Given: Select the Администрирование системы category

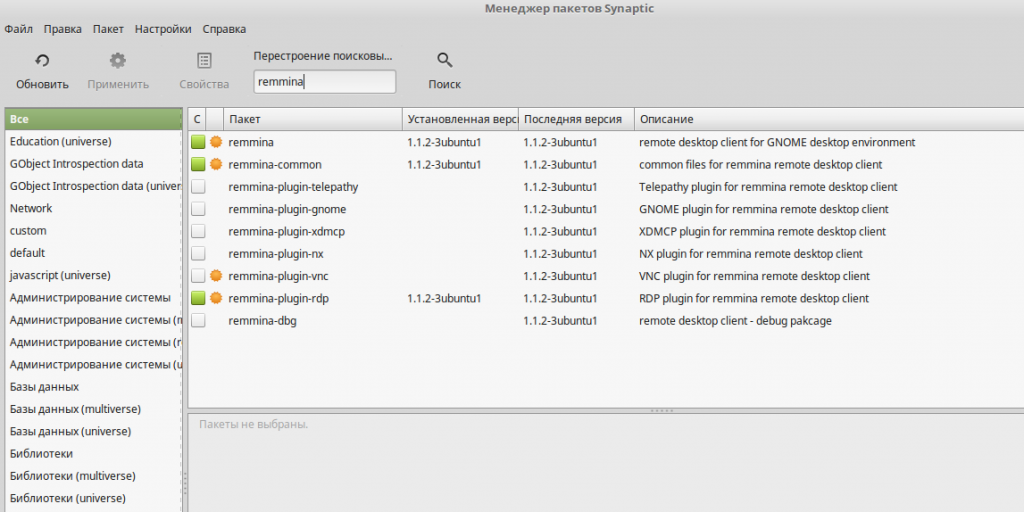Looking at the screenshot, I should coord(93,298).
